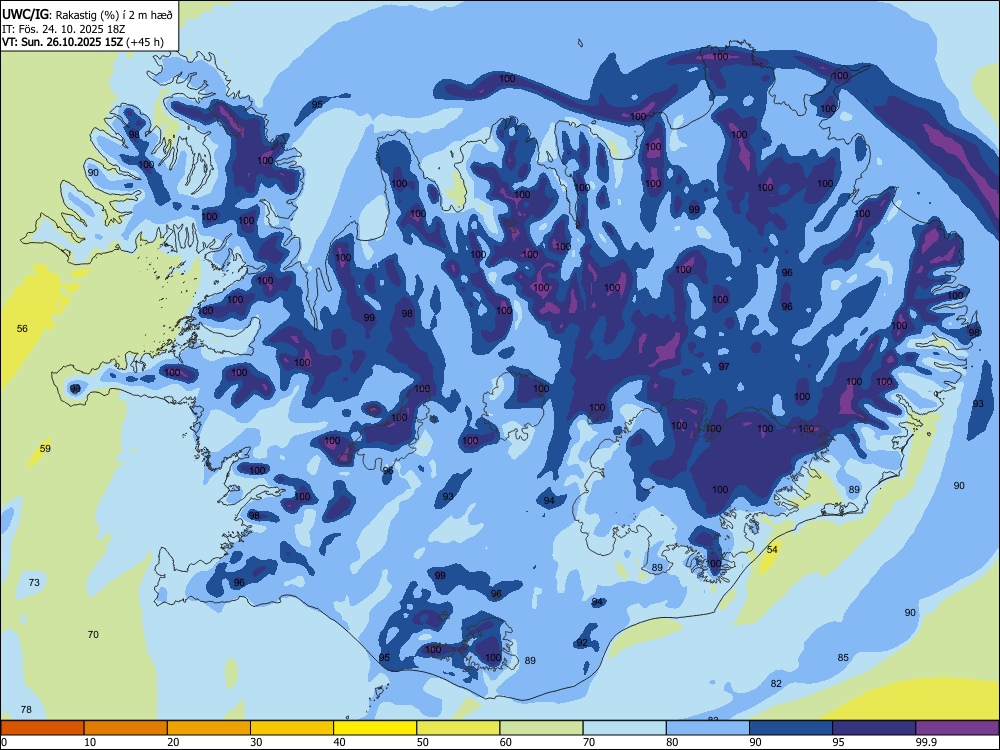
Task: Click the '82' humidity value on the map
Action: point(776,684)
